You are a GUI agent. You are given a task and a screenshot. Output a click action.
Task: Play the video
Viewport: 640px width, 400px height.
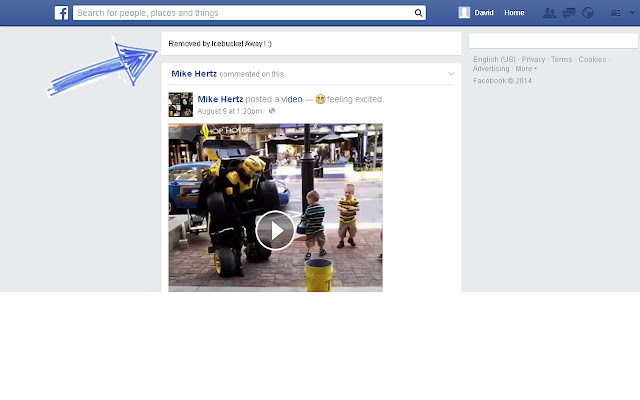pyautogui.click(x=275, y=231)
